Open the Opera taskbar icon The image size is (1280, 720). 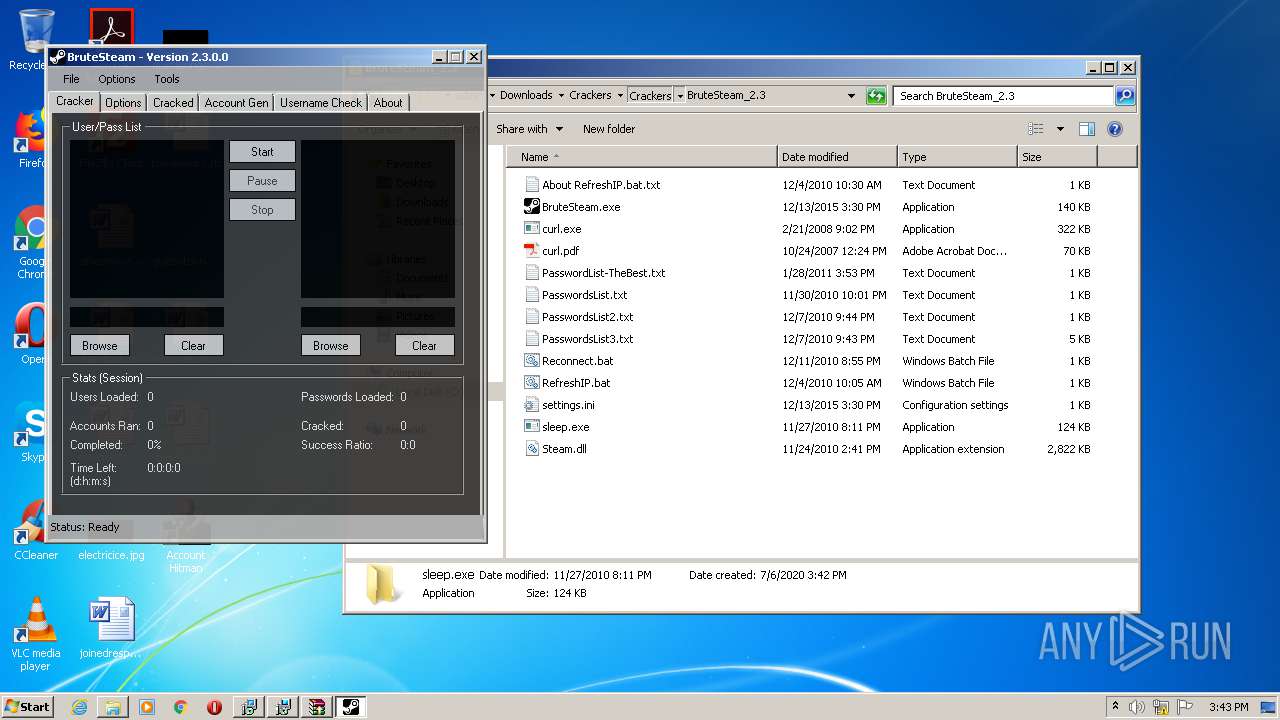[214, 707]
